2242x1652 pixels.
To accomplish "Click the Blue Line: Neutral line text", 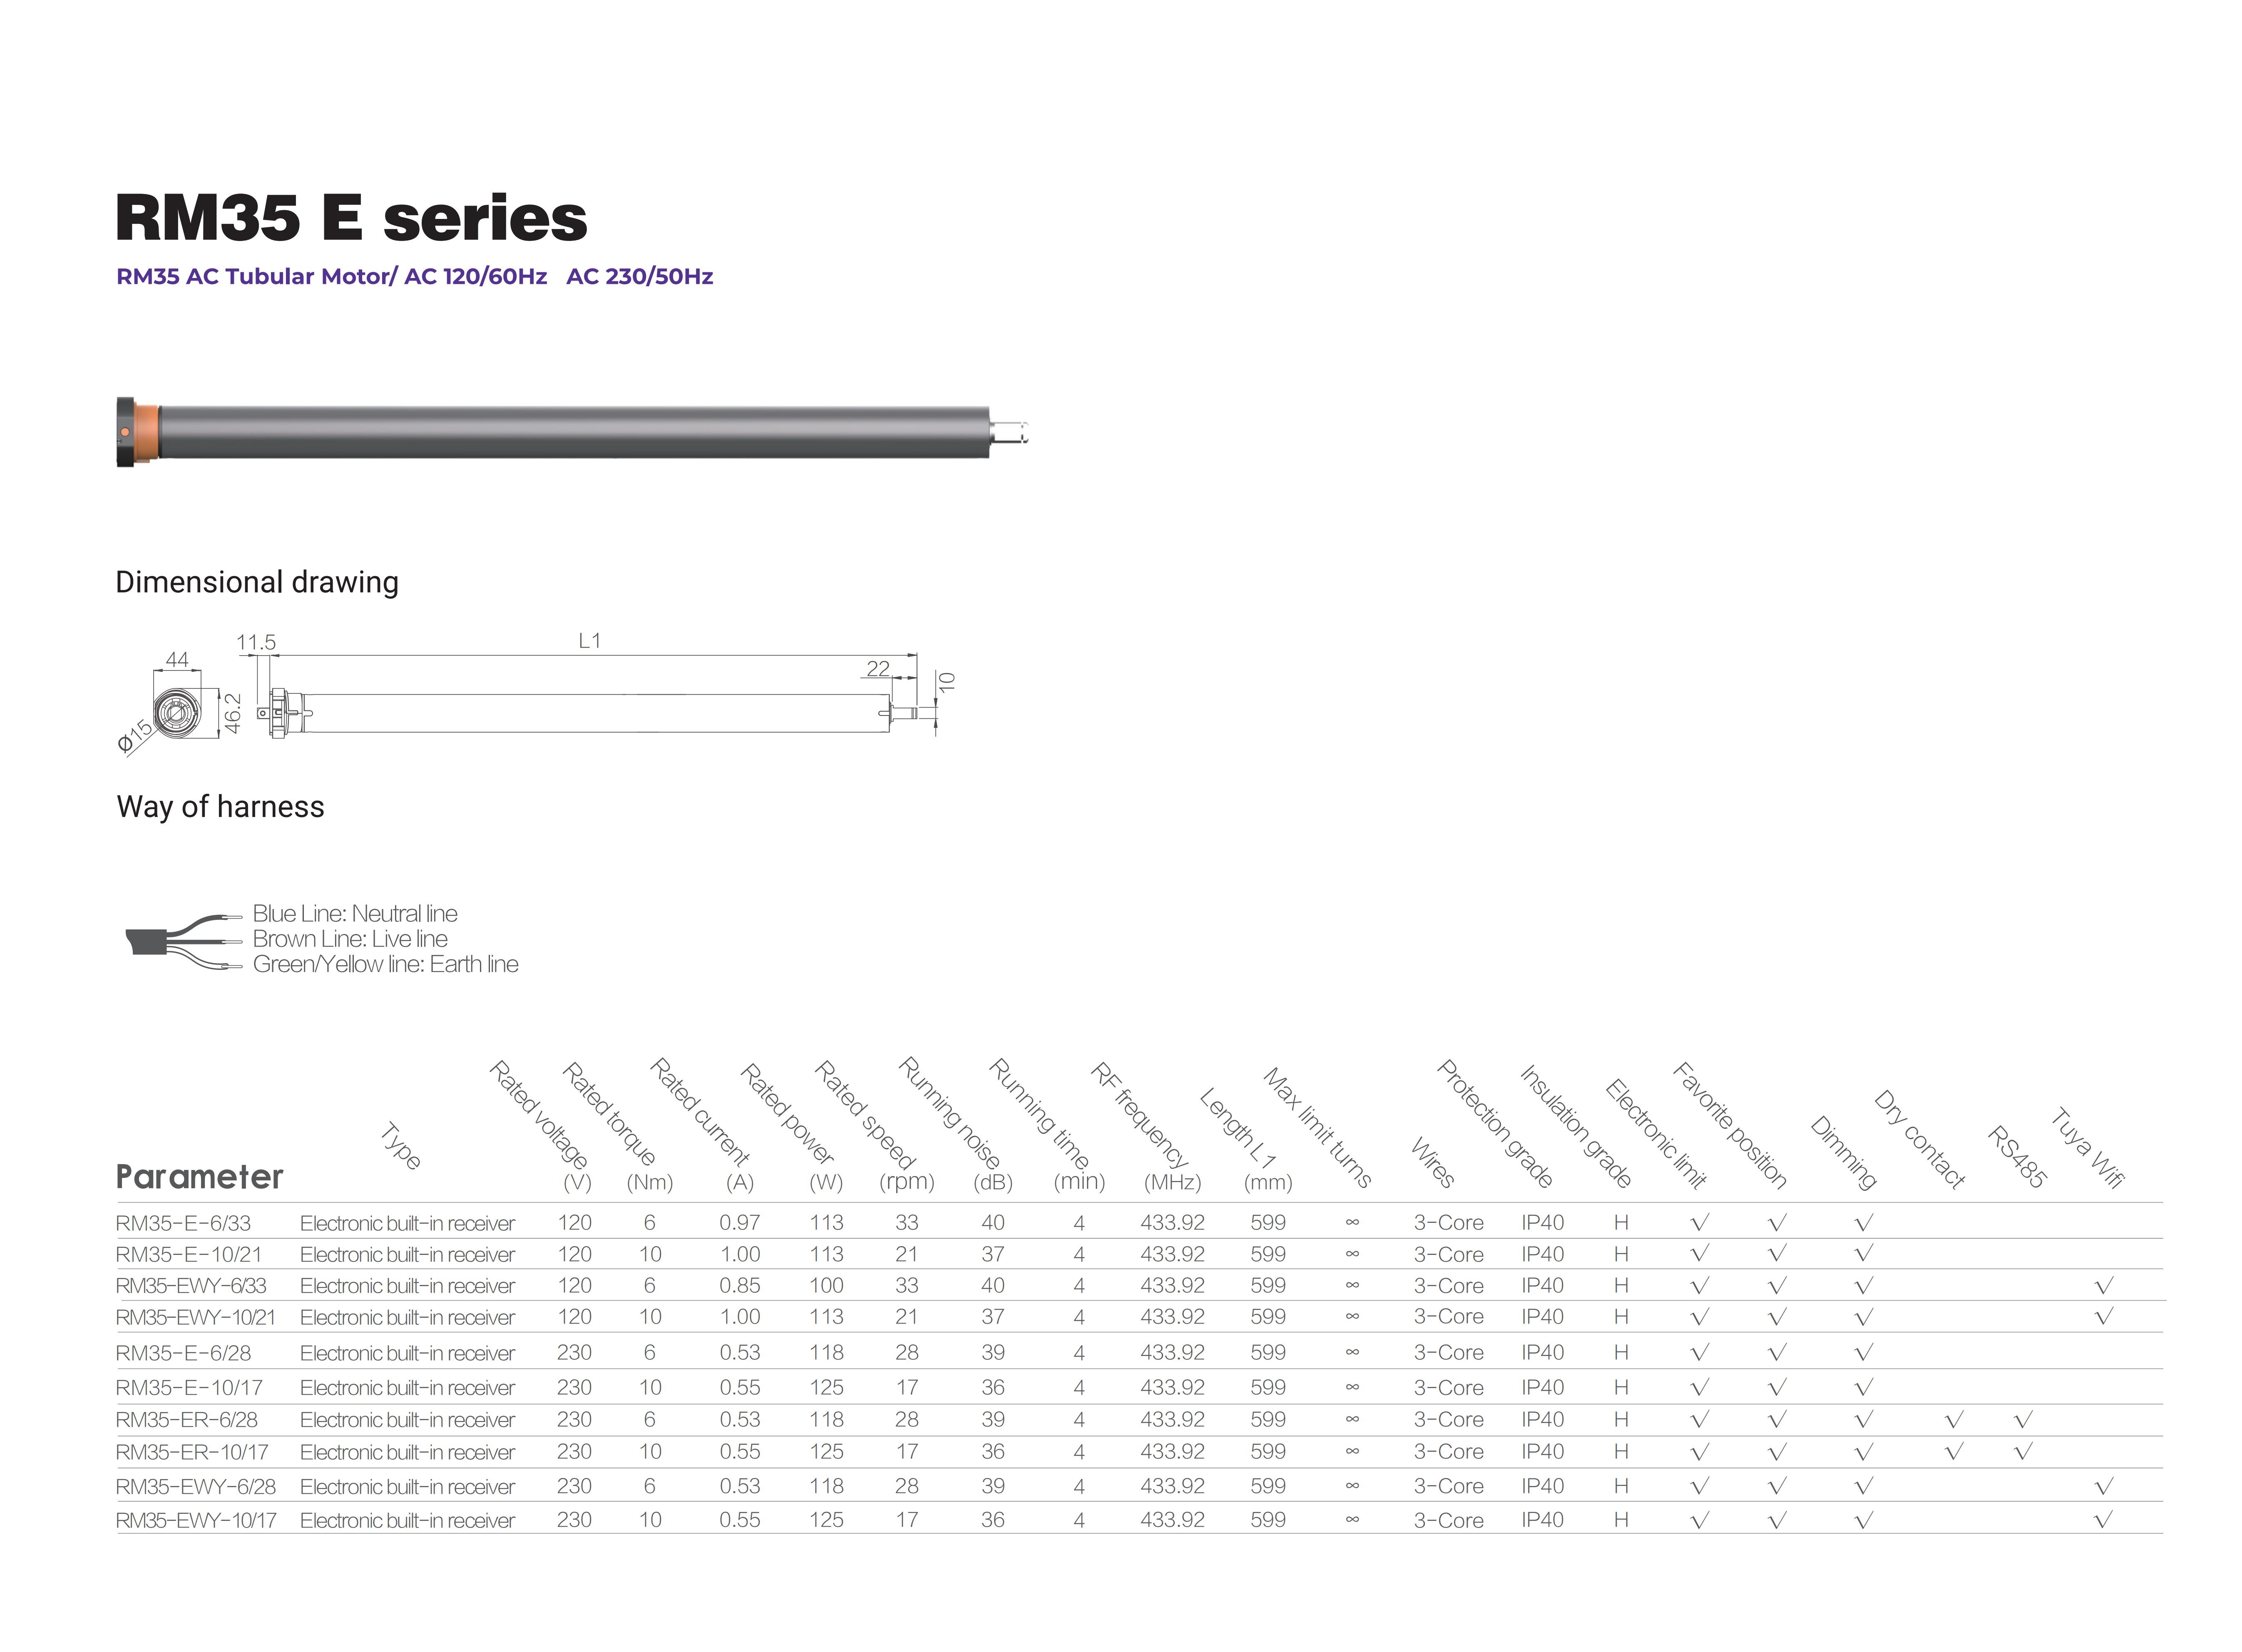I will click(x=355, y=913).
